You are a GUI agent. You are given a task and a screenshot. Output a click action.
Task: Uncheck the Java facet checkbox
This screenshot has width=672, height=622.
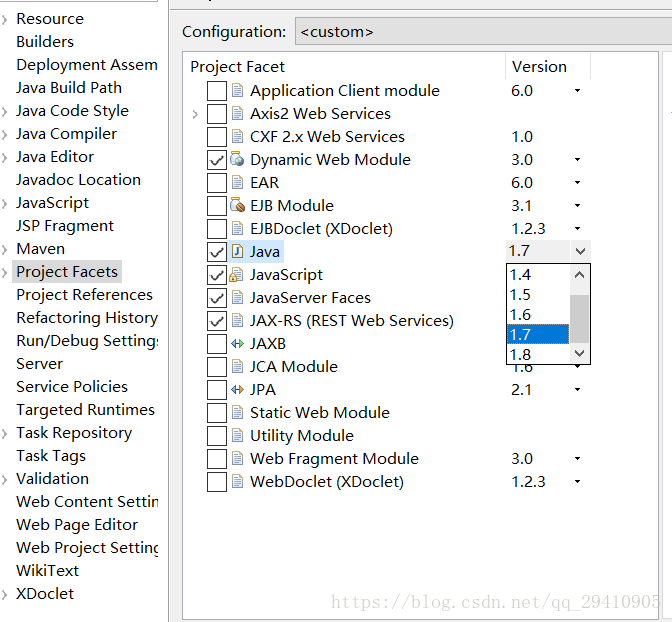pos(217,252)
